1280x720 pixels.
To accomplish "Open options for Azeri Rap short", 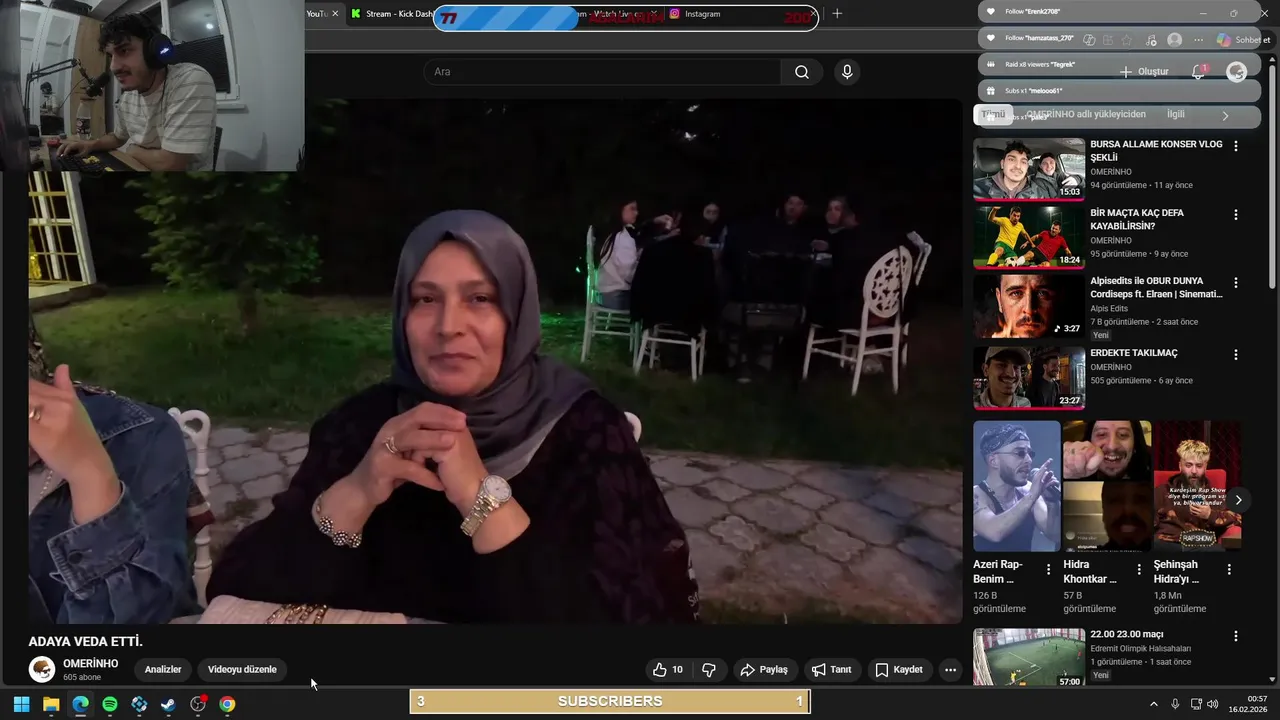I will (x=1049, y=569).
